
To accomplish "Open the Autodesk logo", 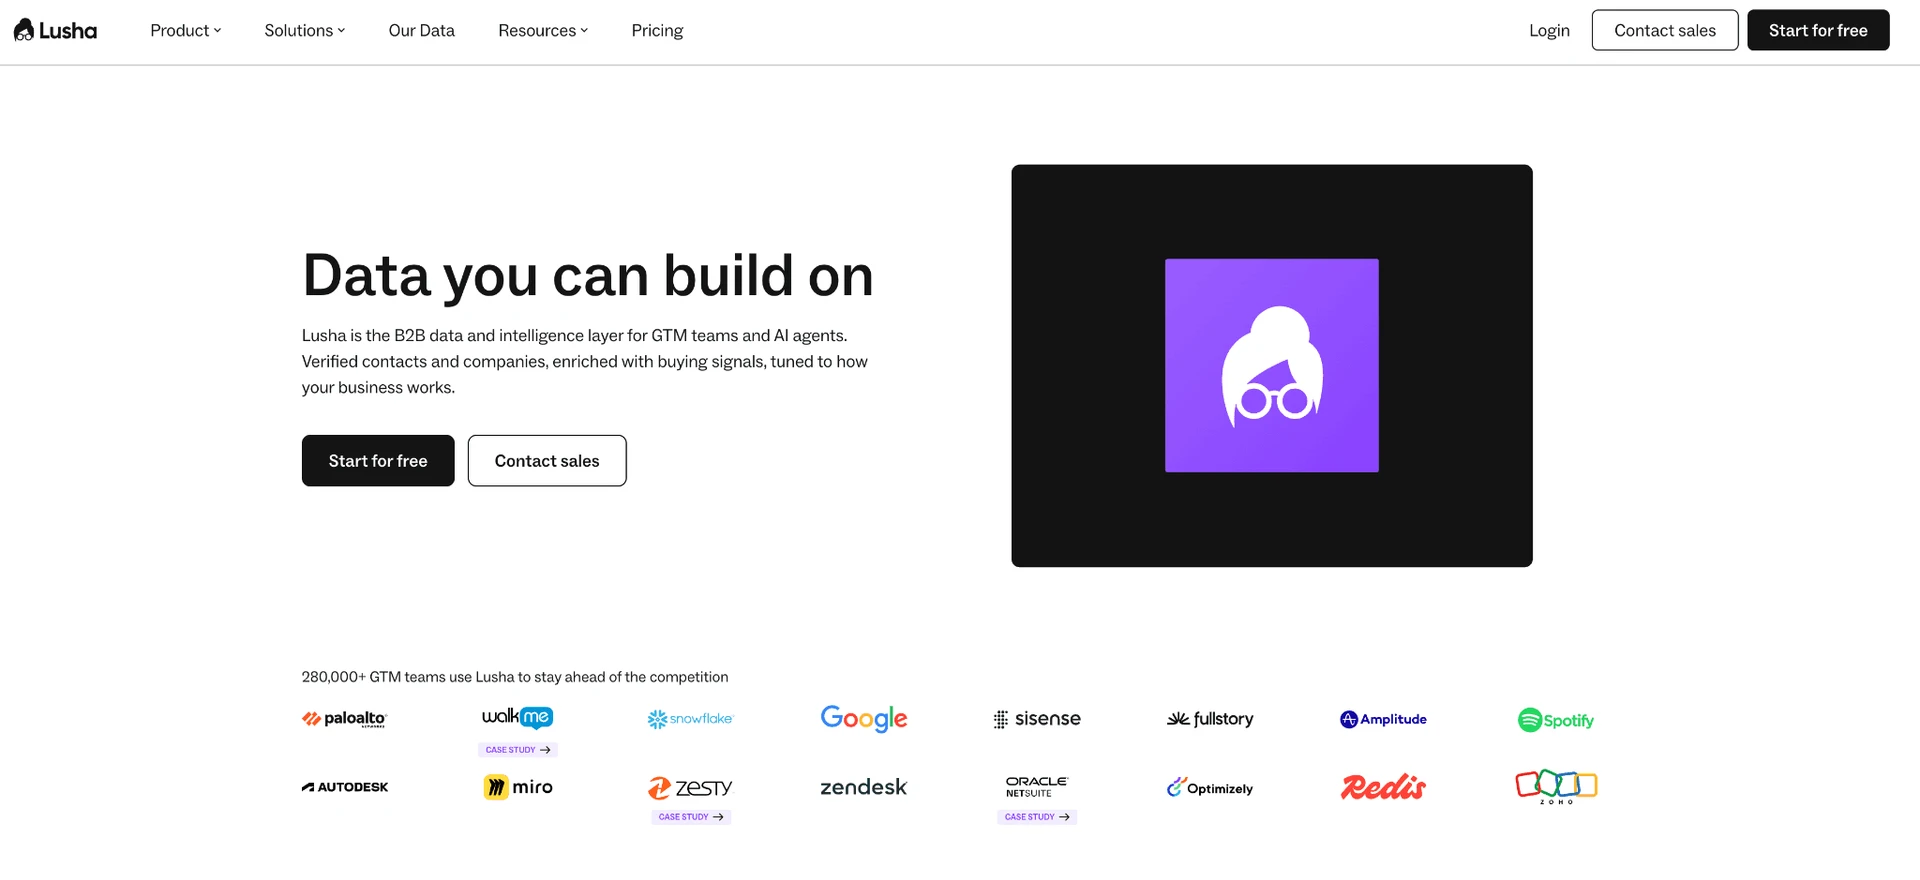I will [345, 787].
